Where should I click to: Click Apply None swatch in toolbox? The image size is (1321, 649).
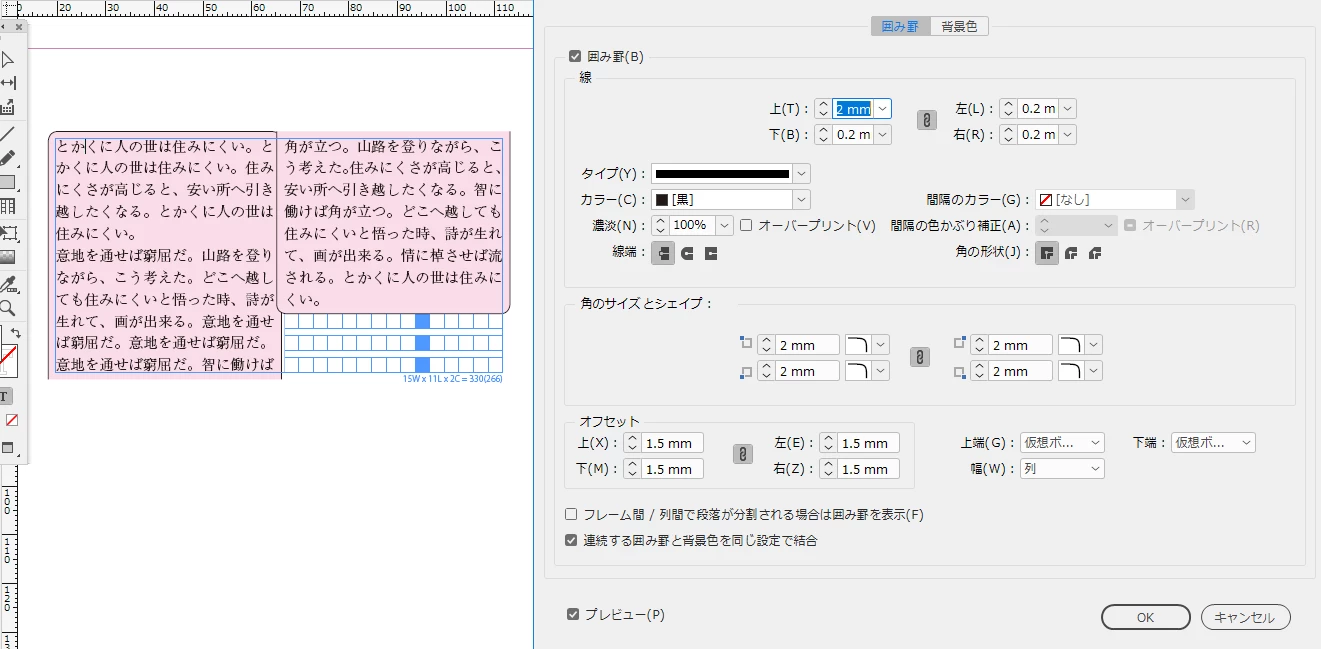(x=12, y=420)
